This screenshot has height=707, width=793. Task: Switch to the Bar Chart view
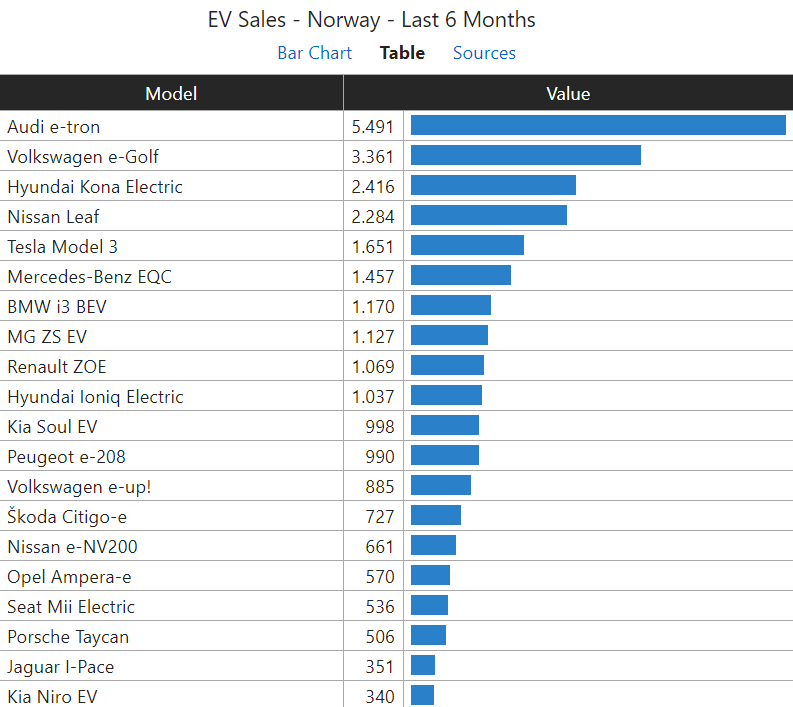tap(314, 53)
